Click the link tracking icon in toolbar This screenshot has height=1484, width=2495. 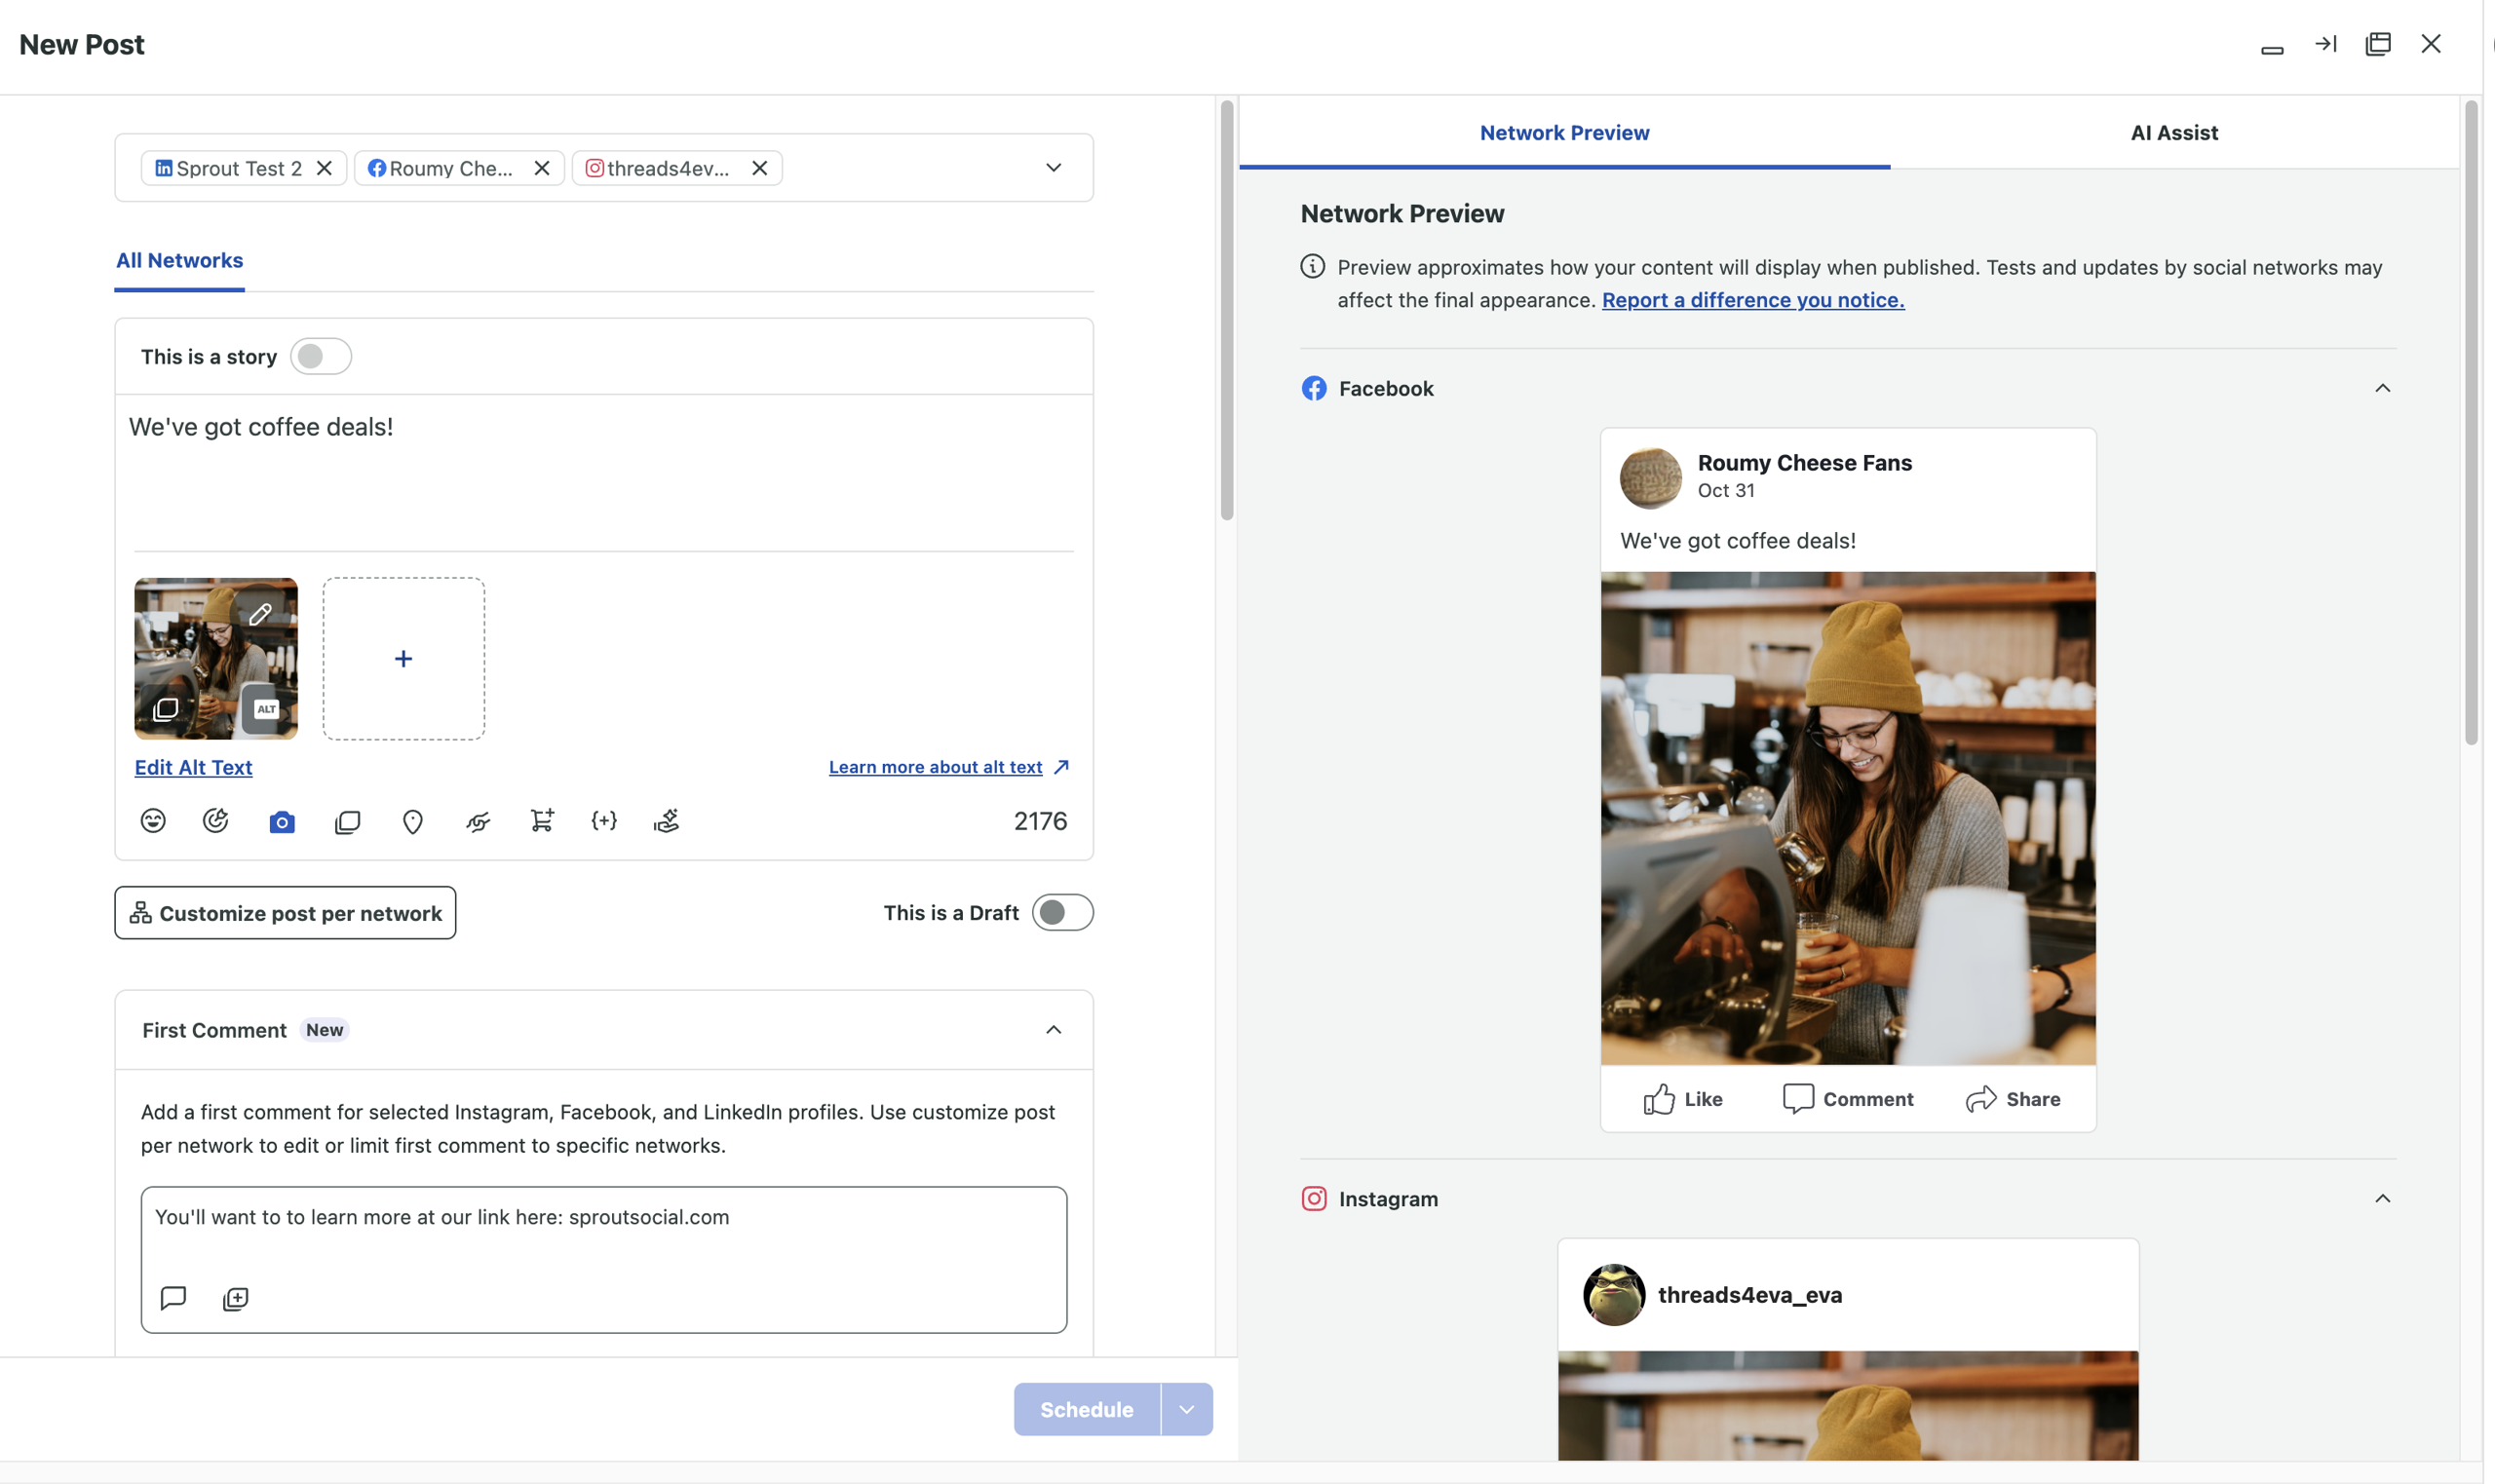tap(478, 822)
